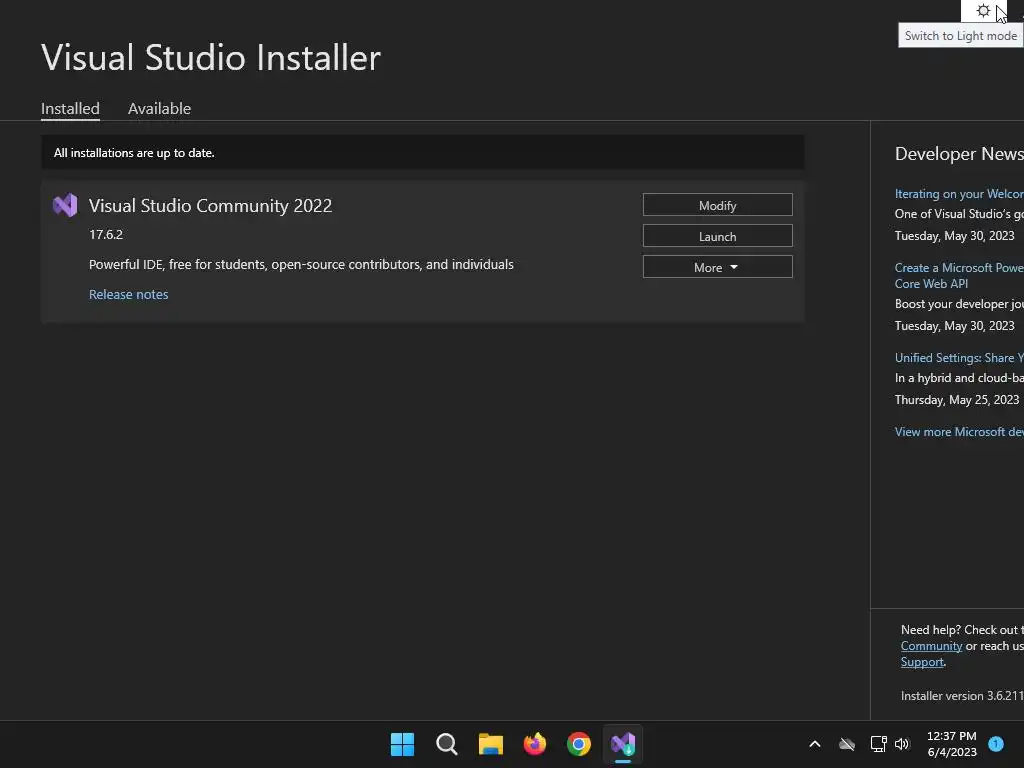Open the Release notes link
1024x768 pixels.
(x=129, y=295)
